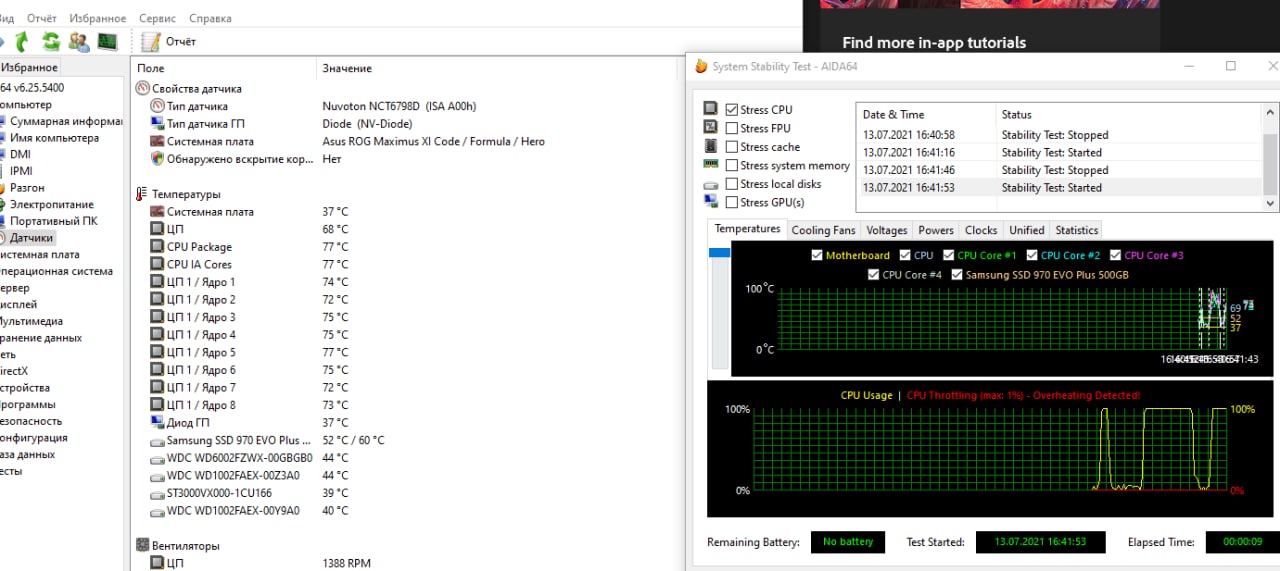Image resolution: width=1280 pixels, height=571 pixels.
Task: Switch to the Voltages tab
Action: click(887, 230)
